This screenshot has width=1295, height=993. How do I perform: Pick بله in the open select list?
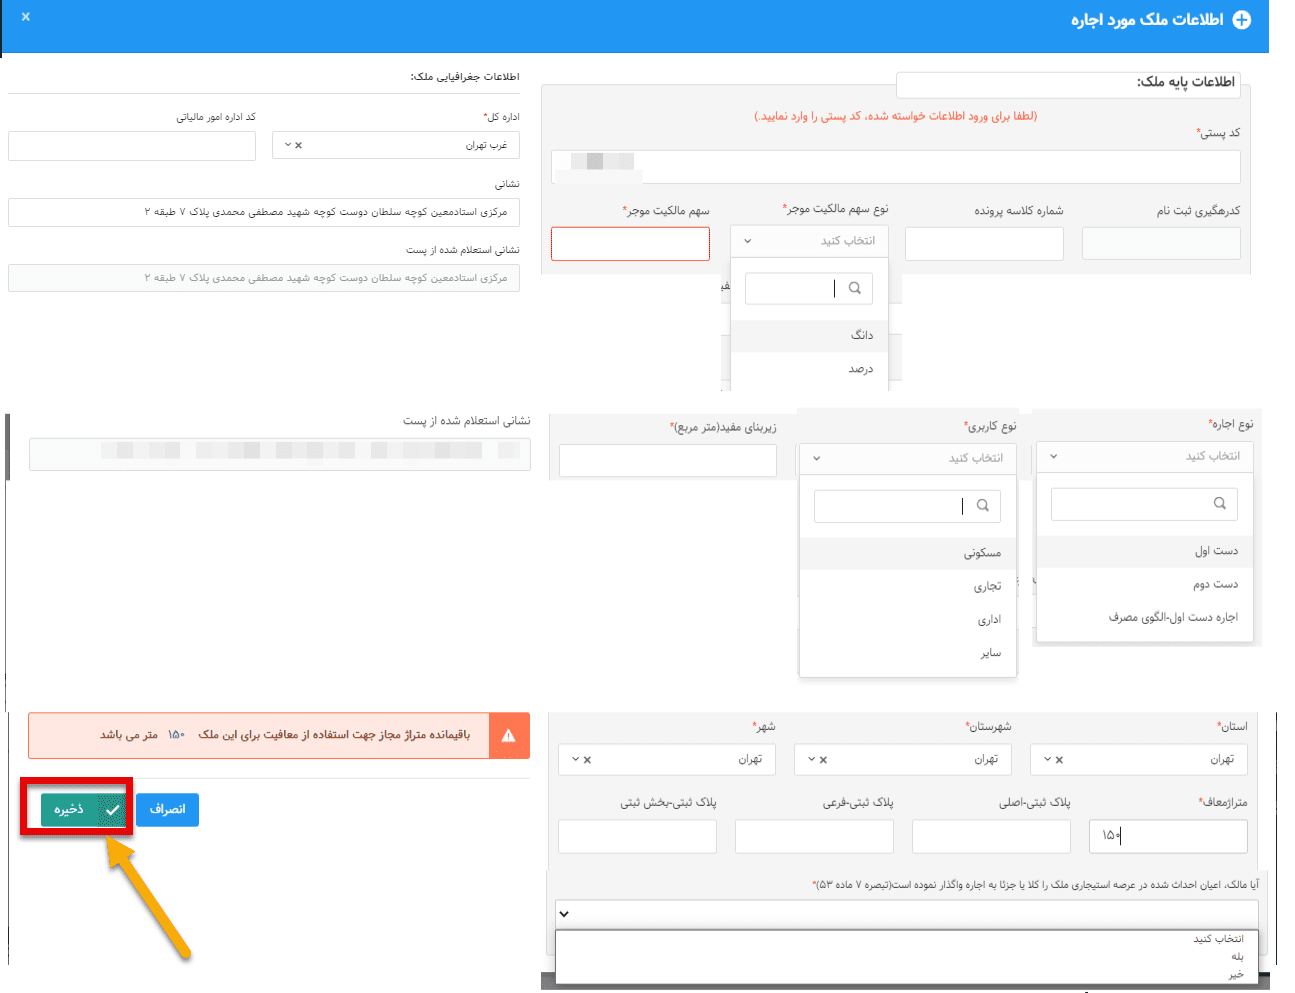[x=907, y=957]
